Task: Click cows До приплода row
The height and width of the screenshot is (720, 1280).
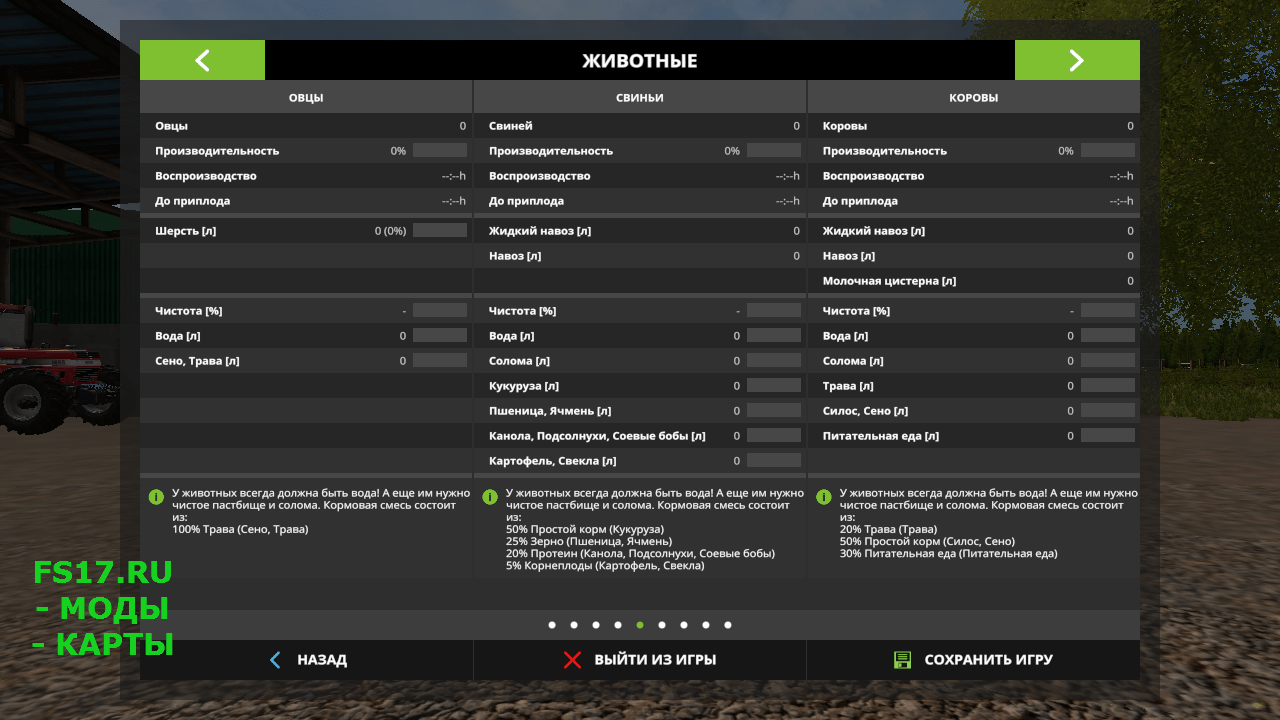Action: click(x=974, y=201)
